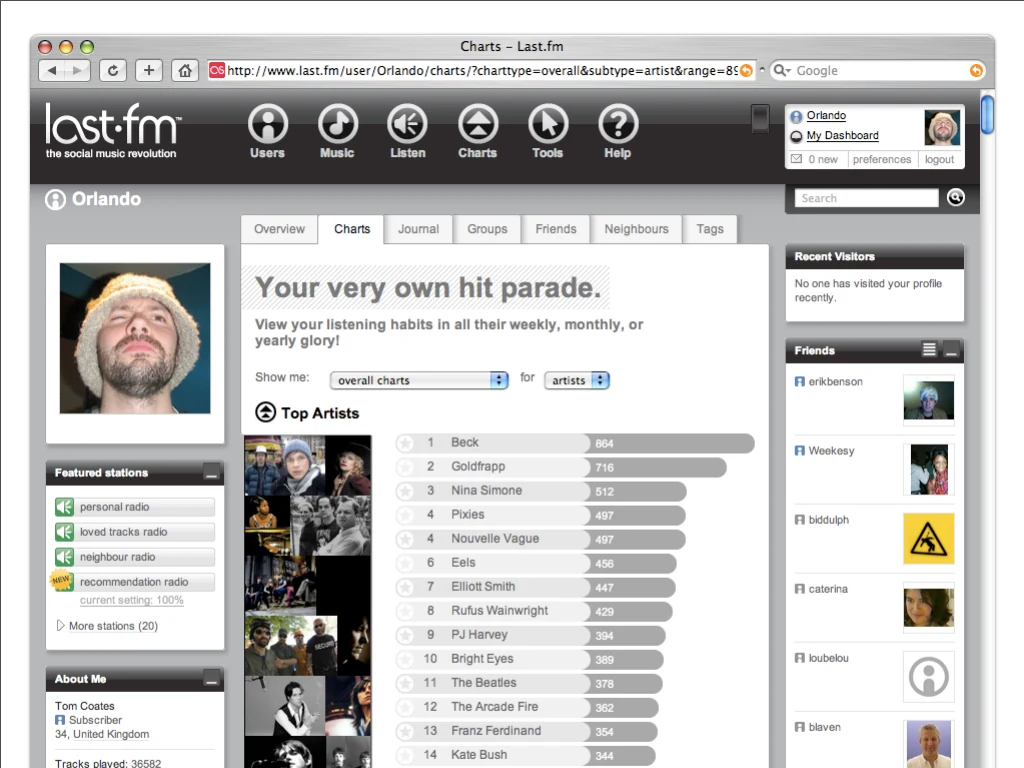Switch to the Neighbours tab

click(636, 229)
